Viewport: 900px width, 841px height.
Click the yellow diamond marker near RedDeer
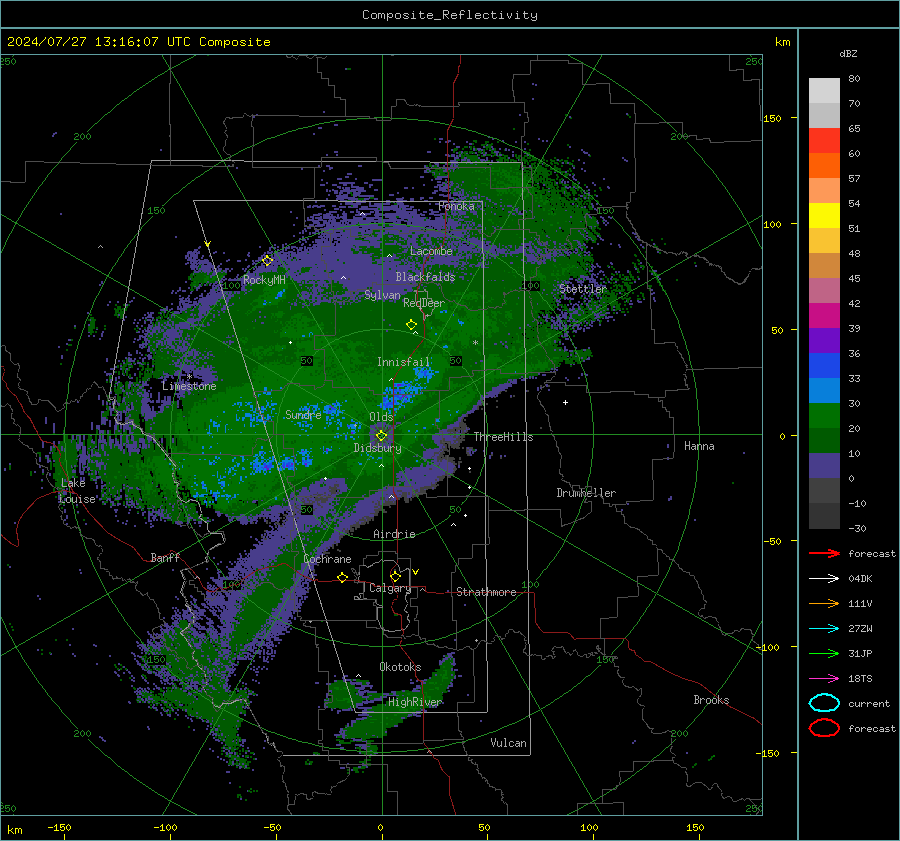[x=411, y=324]
